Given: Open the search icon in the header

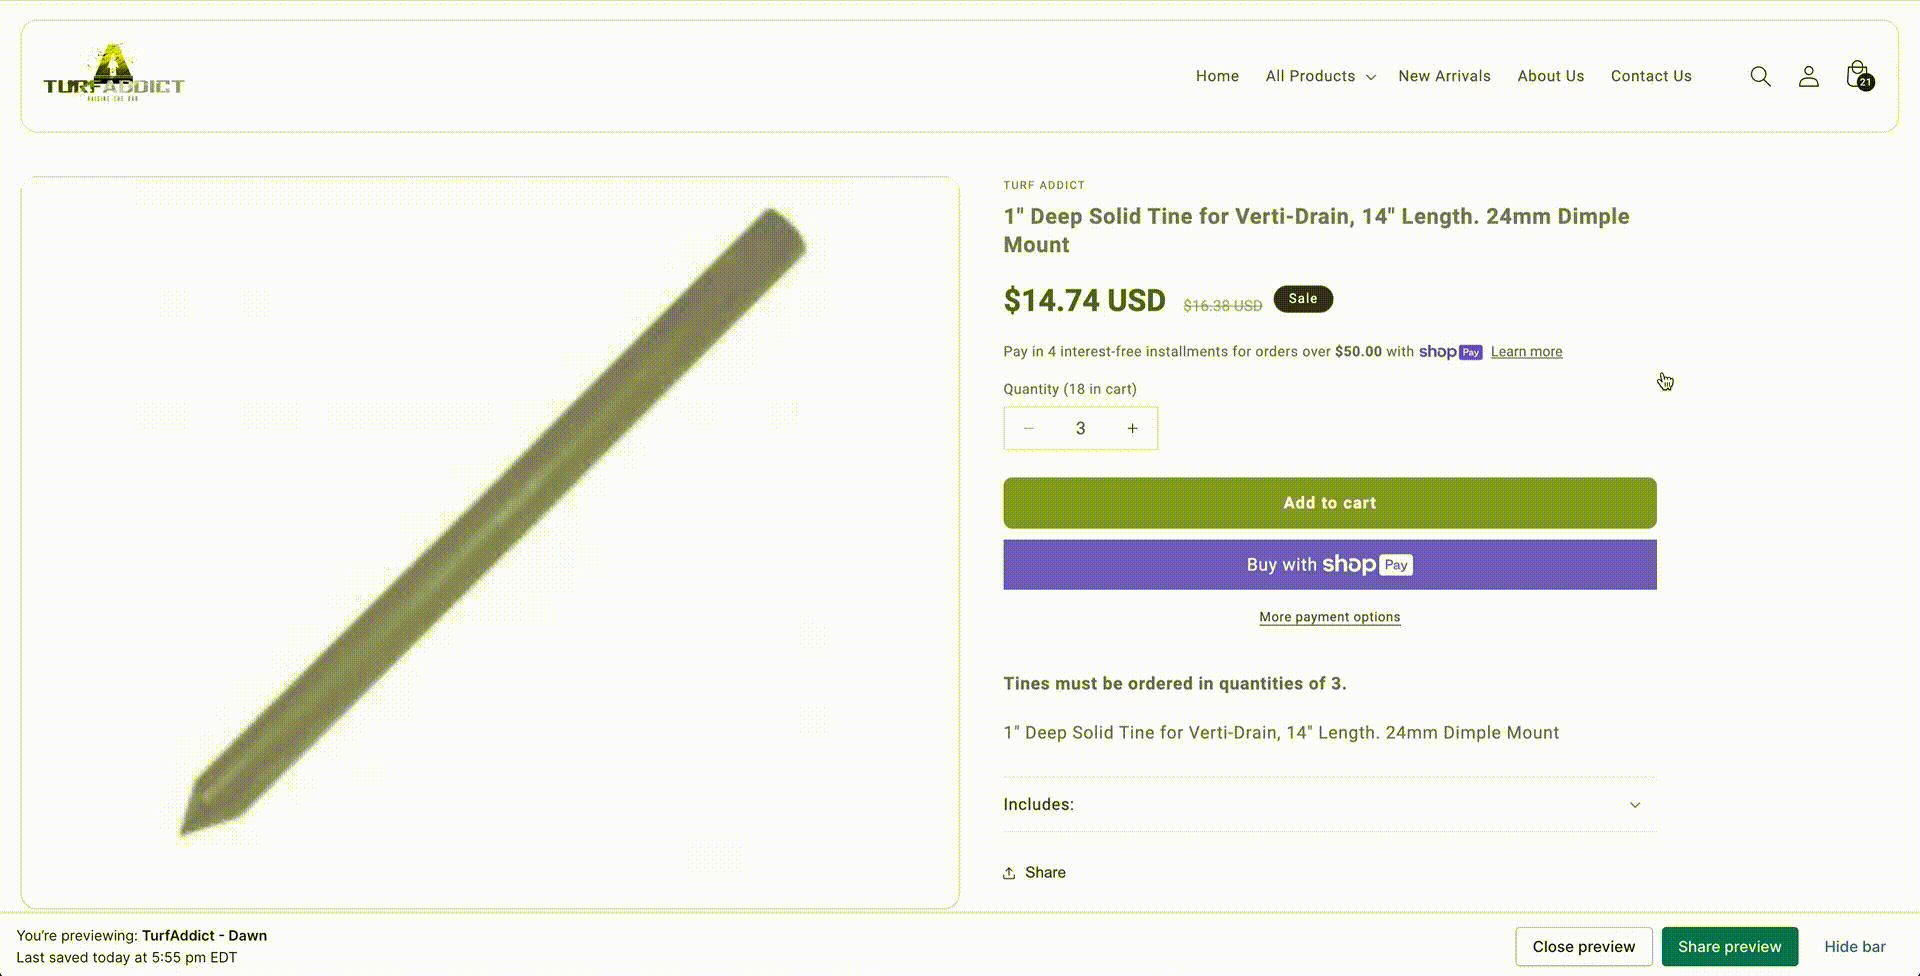Looking at the screenshot, I should click(1760, 76).
